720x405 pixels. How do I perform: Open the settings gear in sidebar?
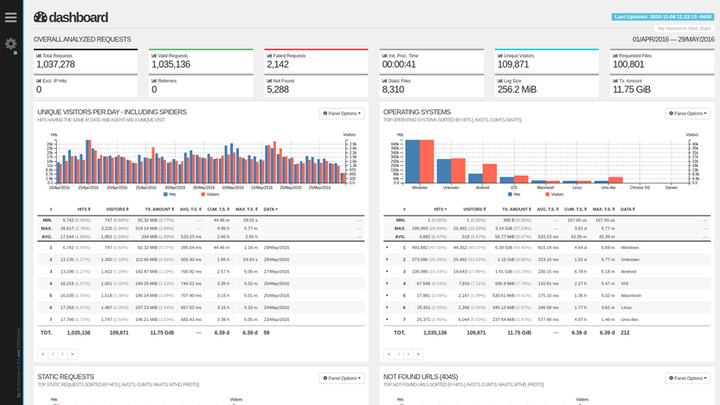click(x=11, y=44)
